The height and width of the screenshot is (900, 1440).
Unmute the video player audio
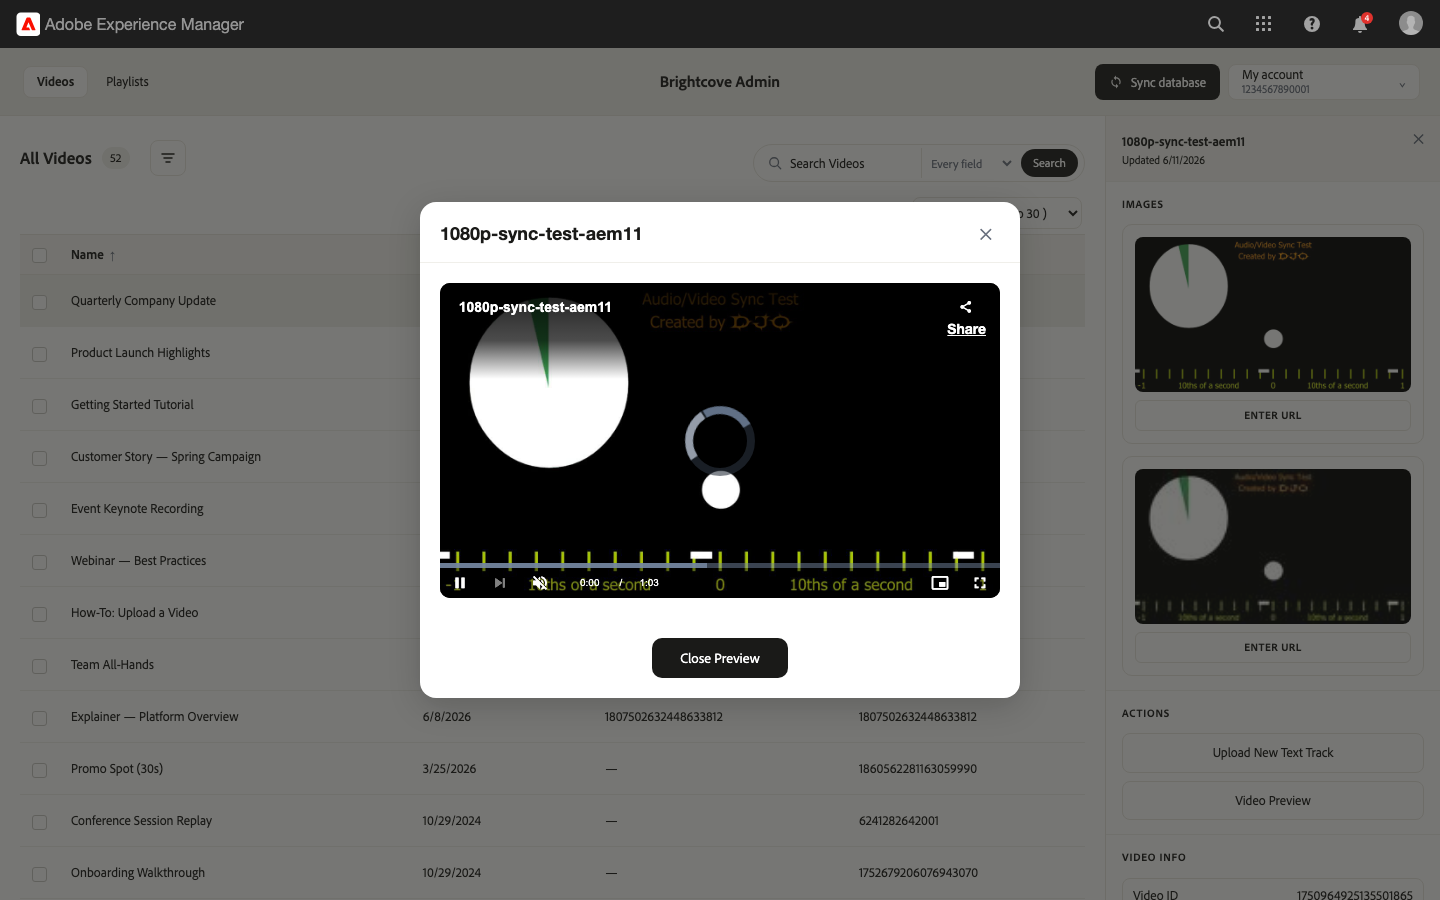540,583
